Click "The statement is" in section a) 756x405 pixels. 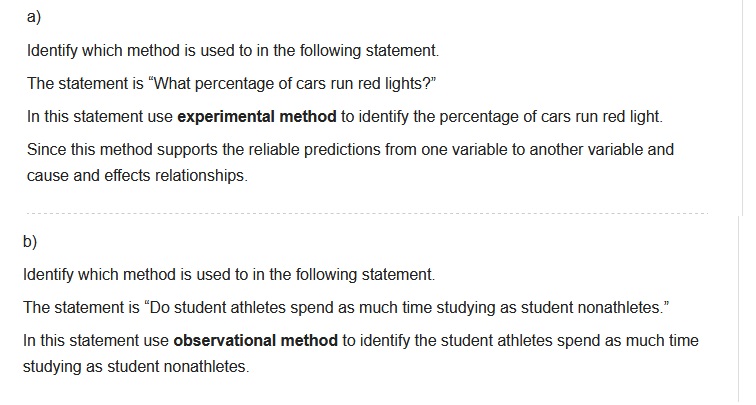tap(83, 83)
